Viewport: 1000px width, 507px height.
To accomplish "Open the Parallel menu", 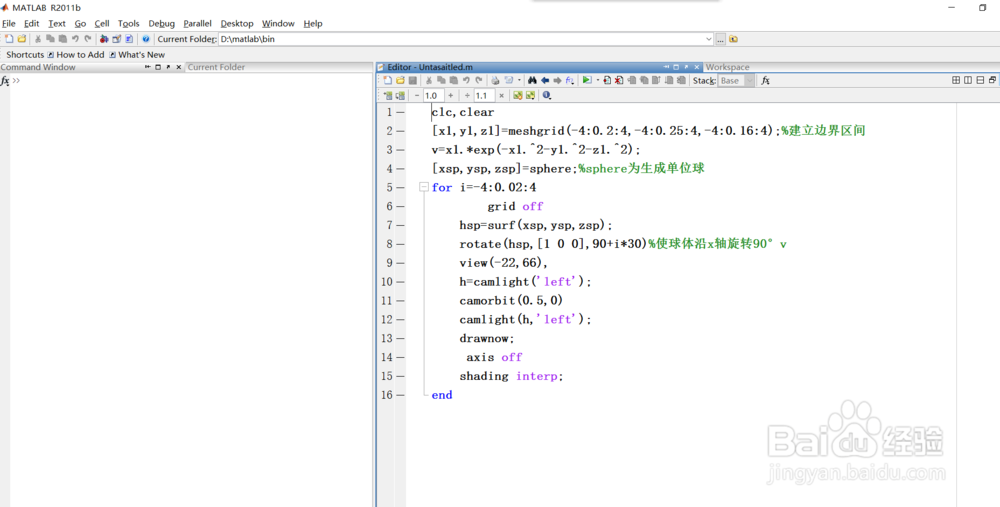I will point(197,24).
